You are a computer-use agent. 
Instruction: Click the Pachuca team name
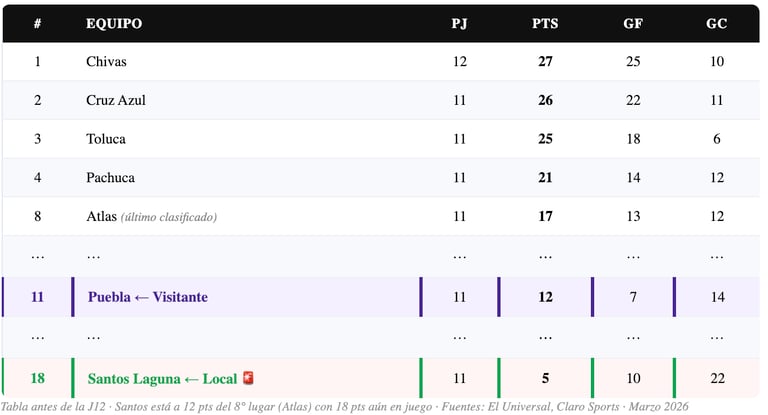tap(110, 177)
